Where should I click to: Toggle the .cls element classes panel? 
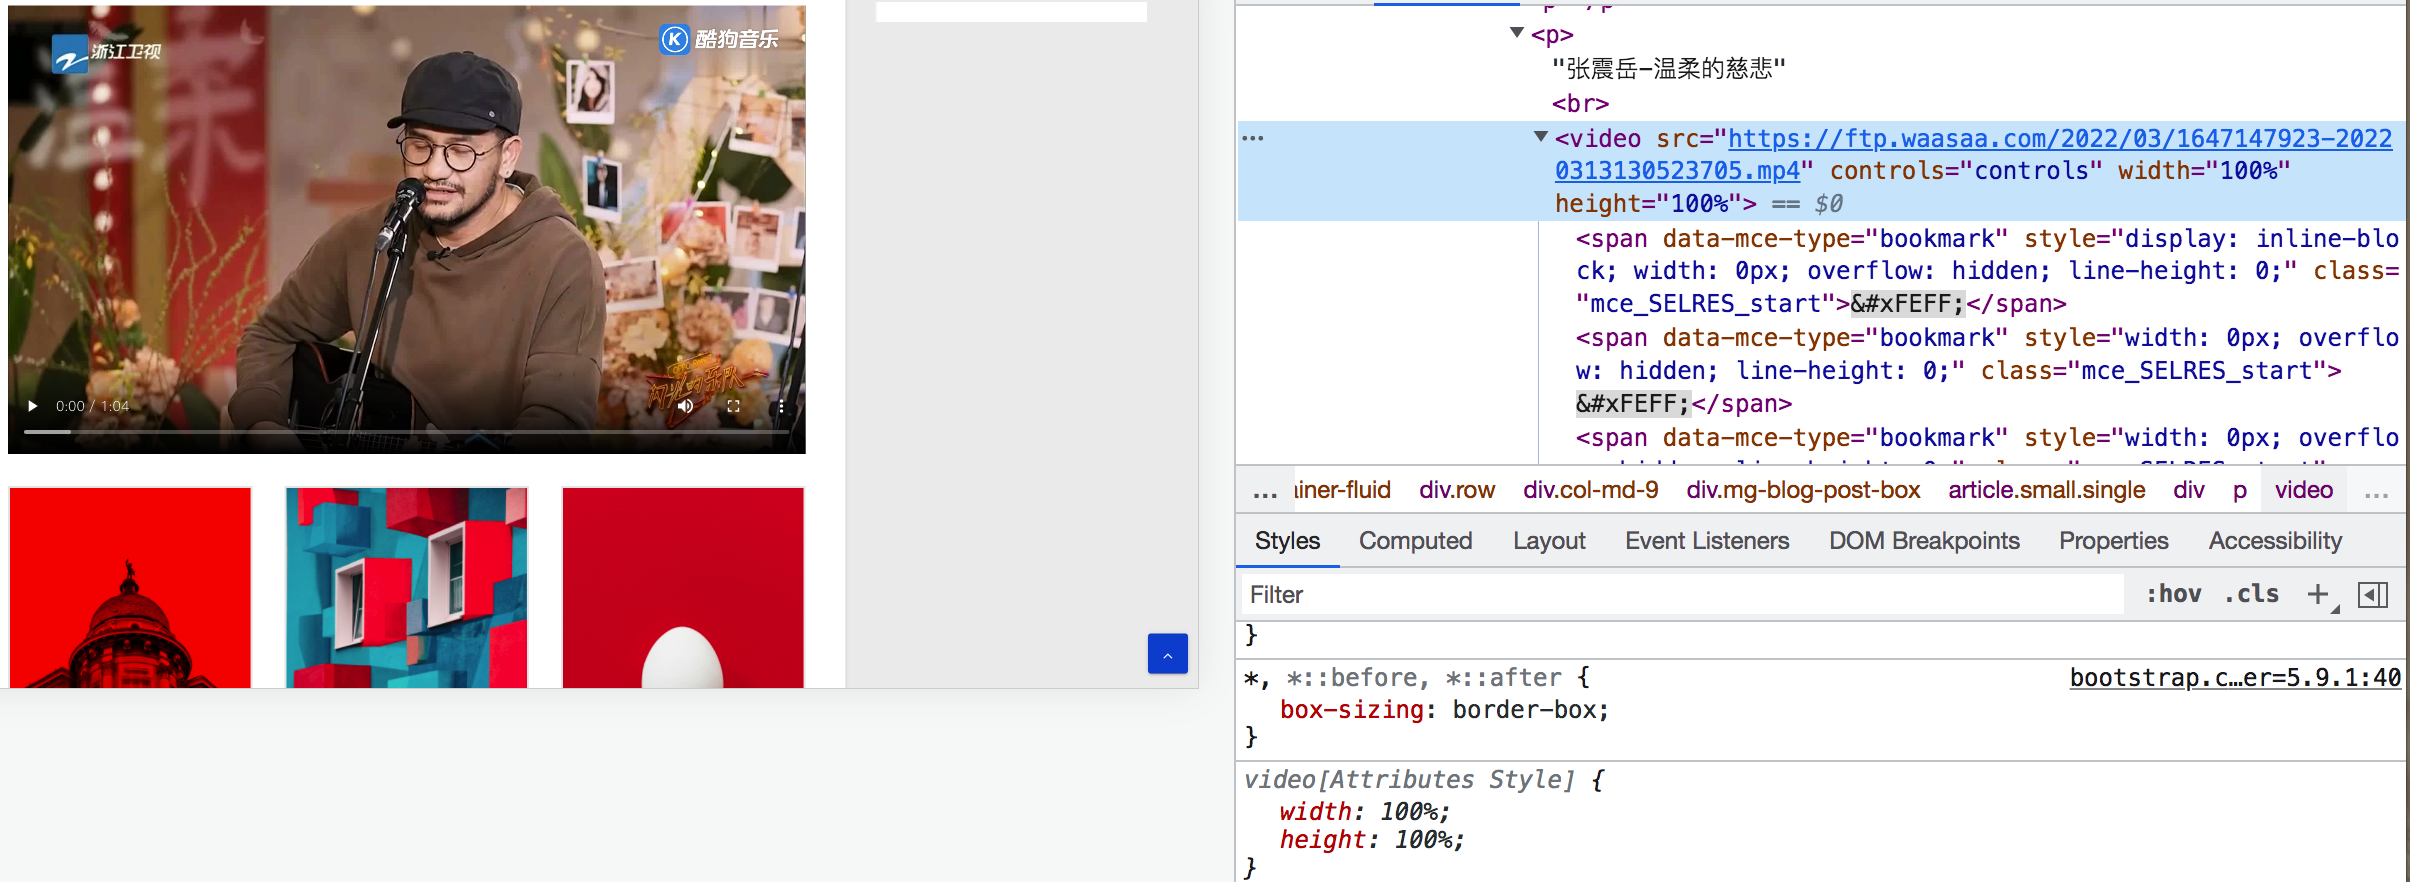click(2251, 594)
